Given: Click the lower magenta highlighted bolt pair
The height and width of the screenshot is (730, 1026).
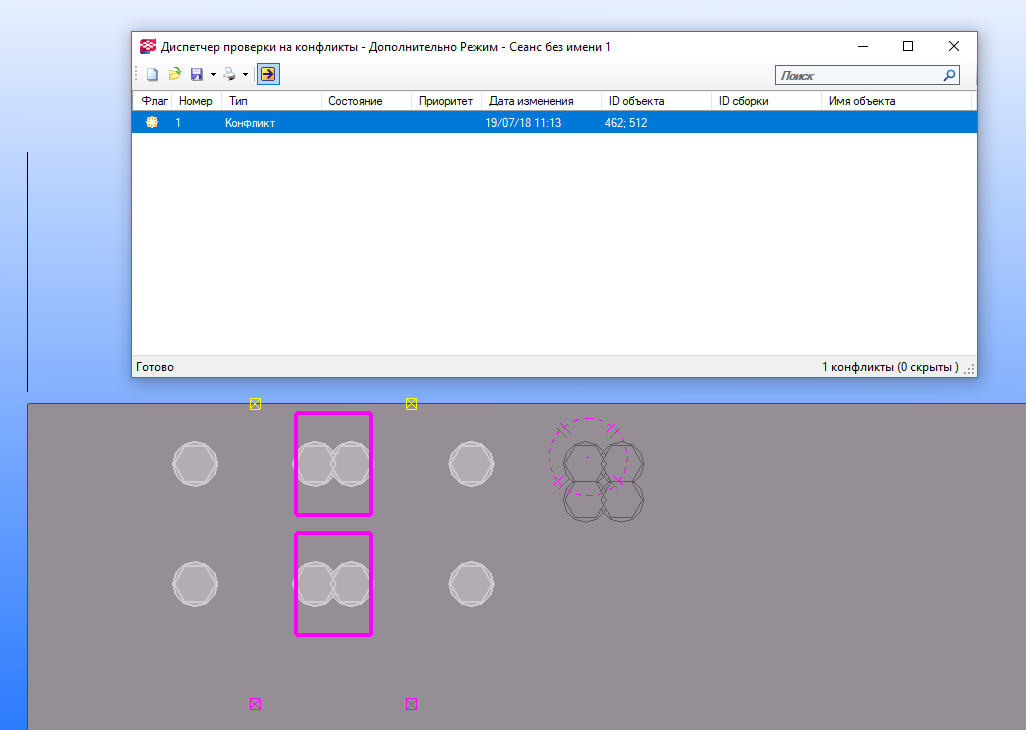Looking at the screenshot, I should [x=333, y=583].
